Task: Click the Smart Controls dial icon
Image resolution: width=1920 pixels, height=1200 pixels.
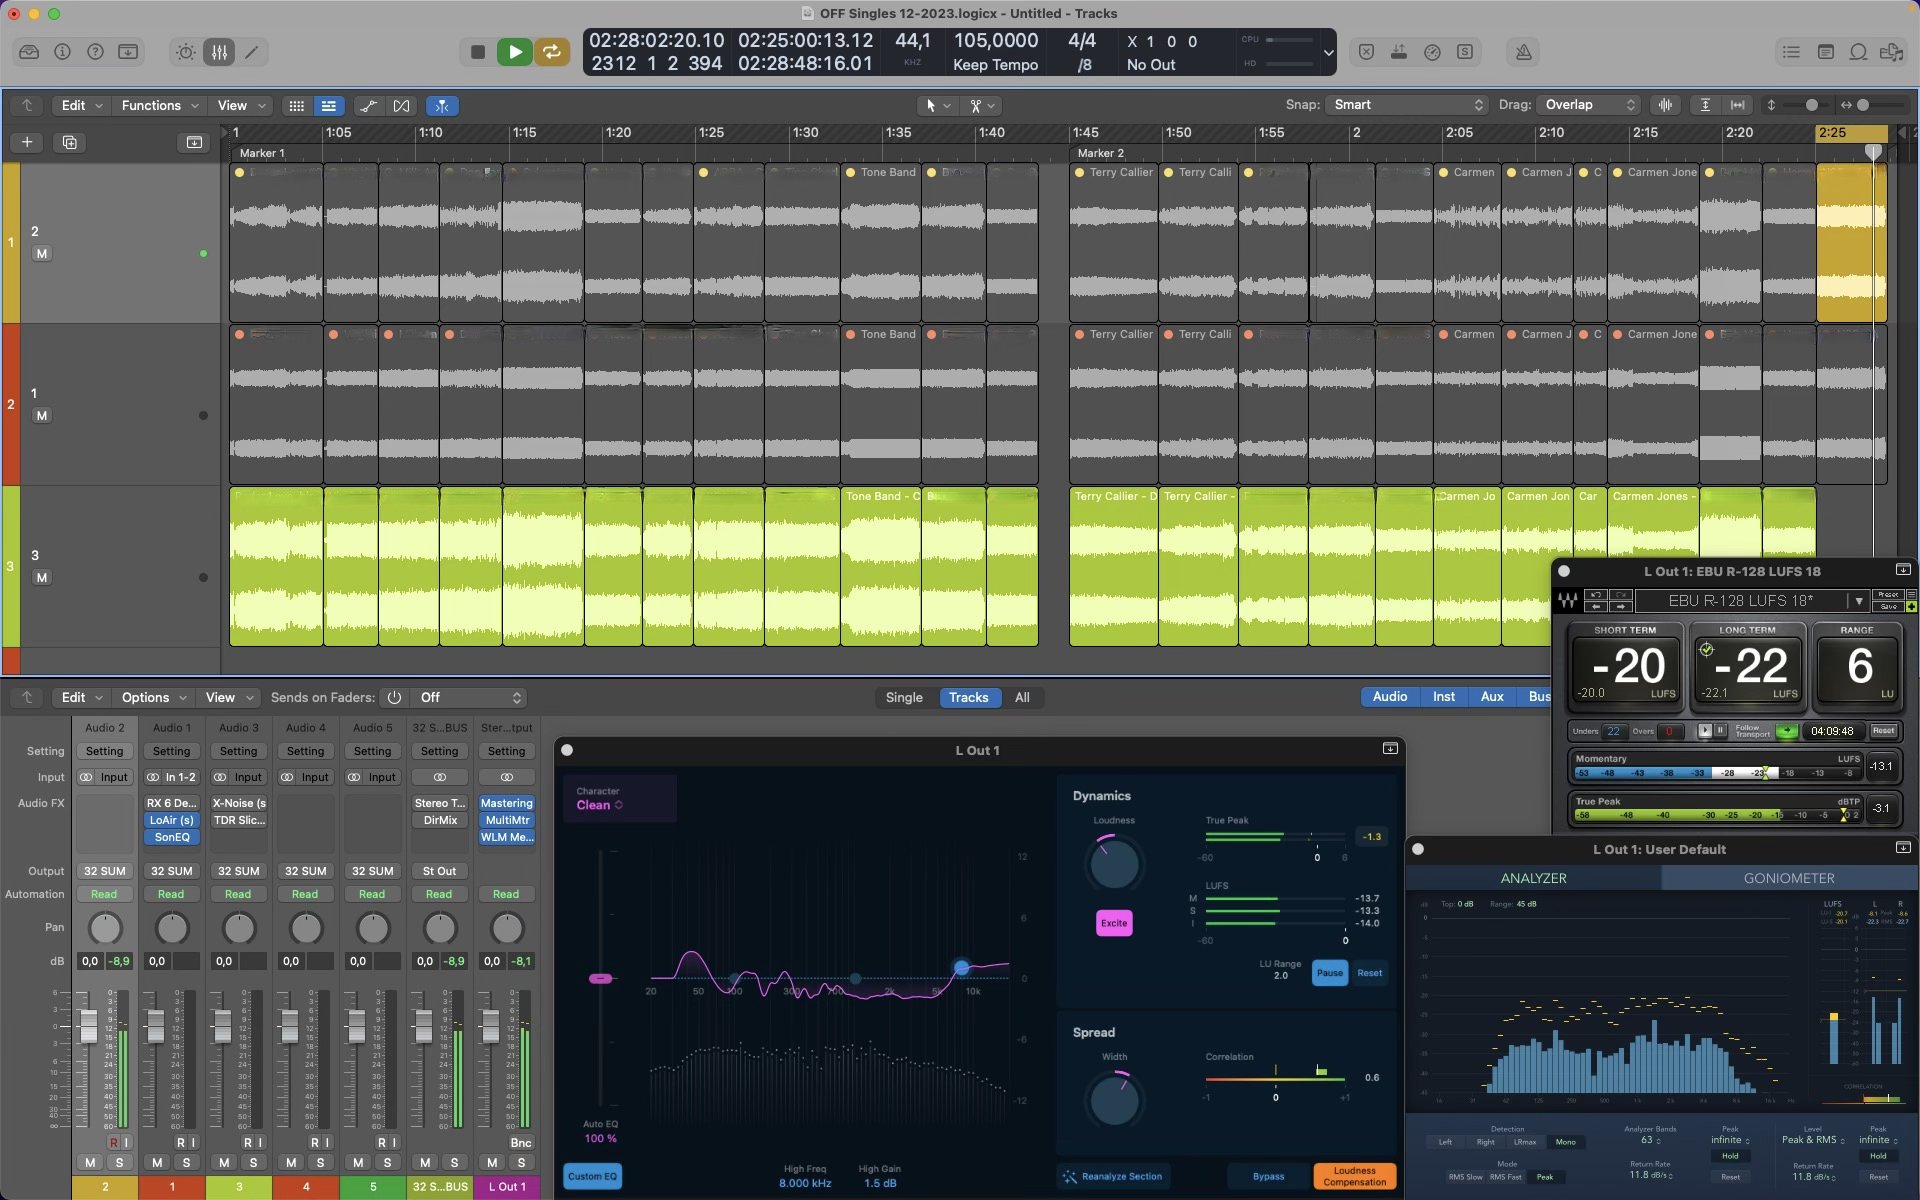Action: [x=186, y=52]
